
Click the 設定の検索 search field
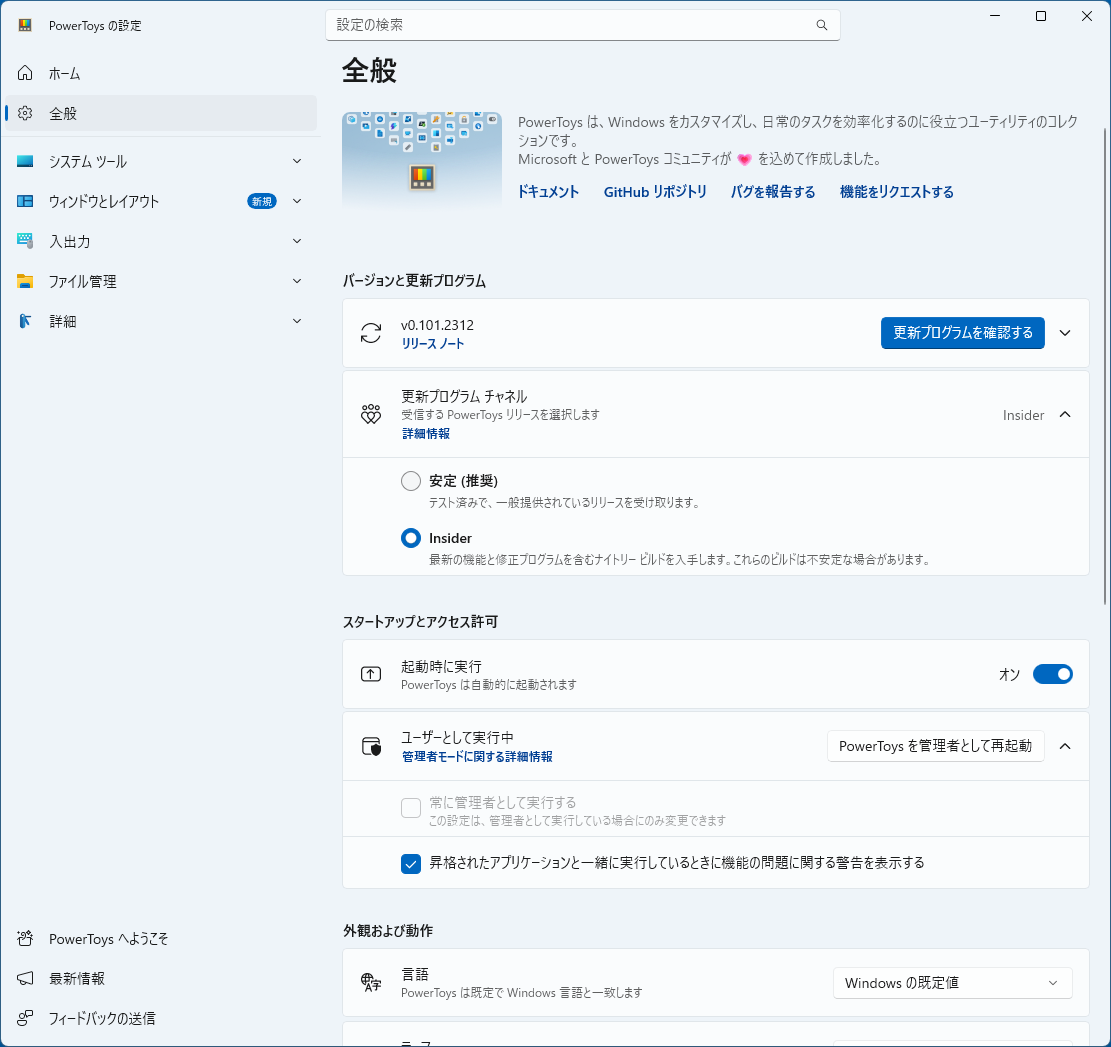coord(582,25)
